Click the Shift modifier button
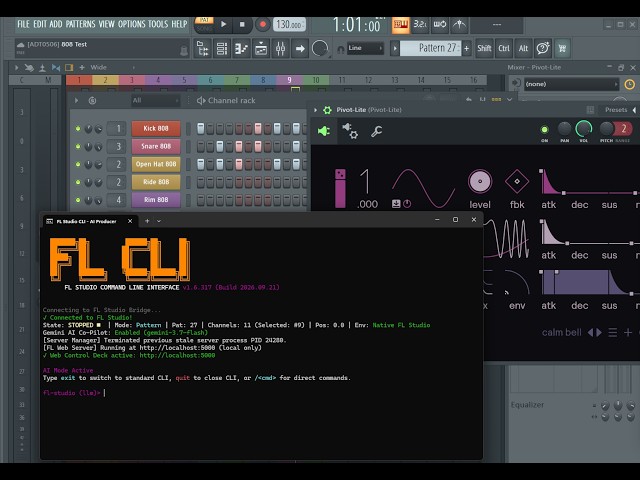The image size is (640, 480). [484, 49]
